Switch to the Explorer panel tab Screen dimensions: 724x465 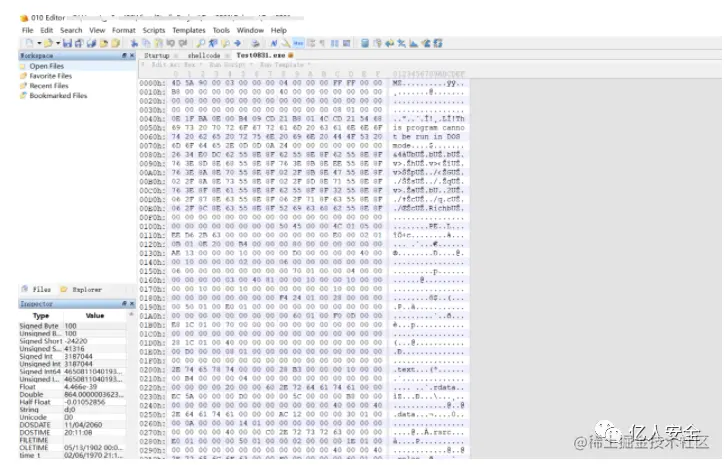[x=81, y=290]
